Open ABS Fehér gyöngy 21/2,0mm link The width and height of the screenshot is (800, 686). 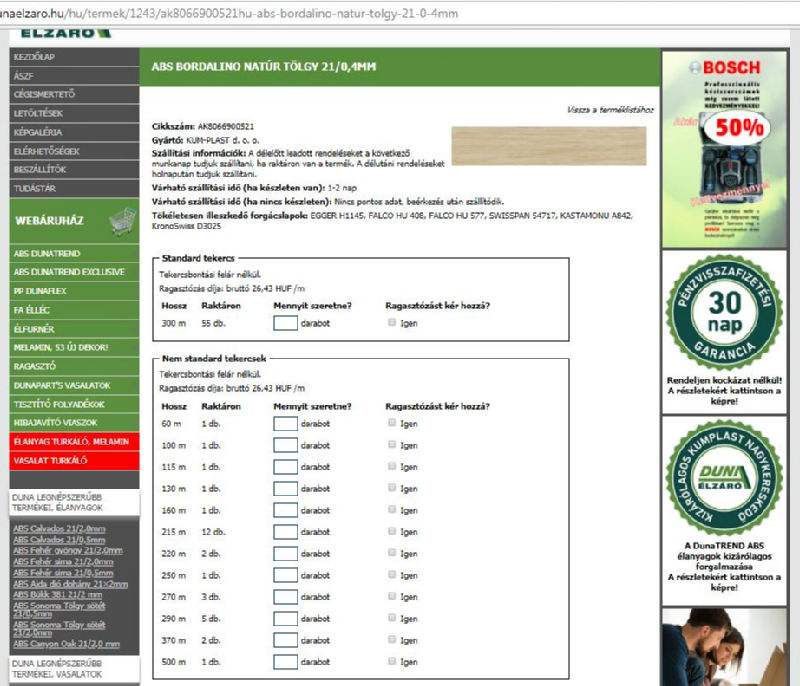pyautogui.click(x=68, y=550)
